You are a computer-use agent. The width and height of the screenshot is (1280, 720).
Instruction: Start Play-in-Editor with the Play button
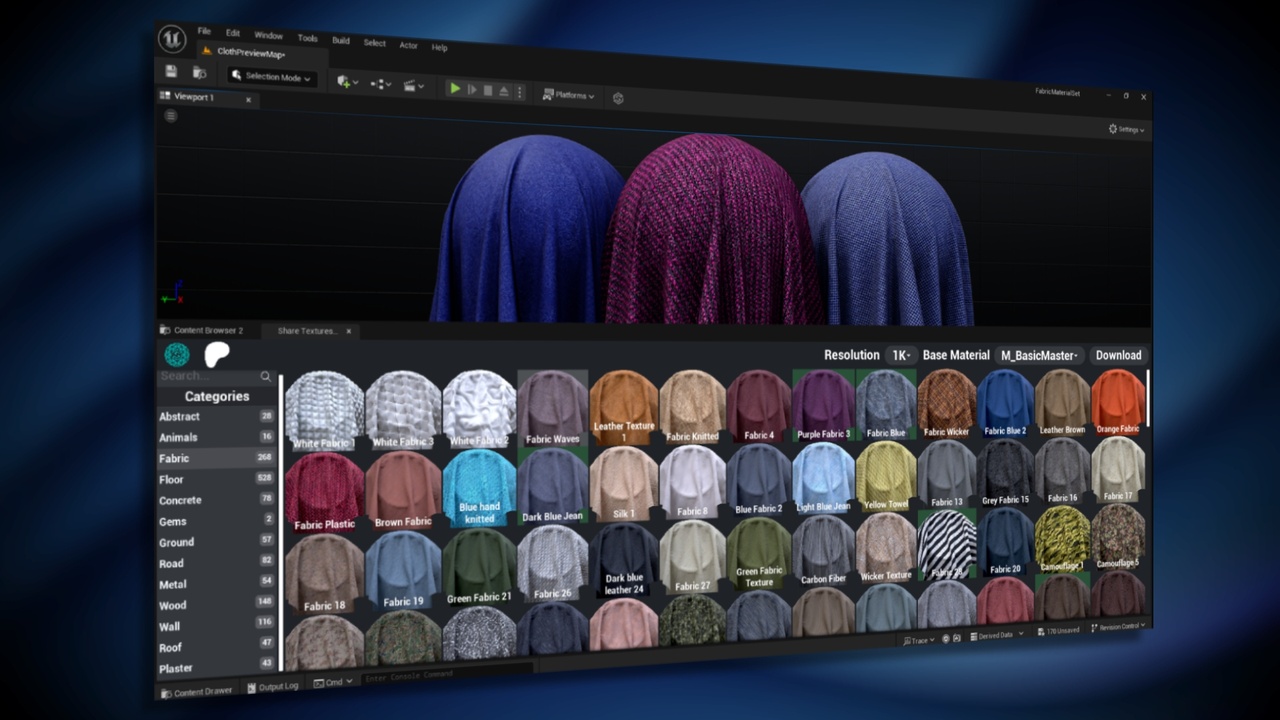coord(455,89)
